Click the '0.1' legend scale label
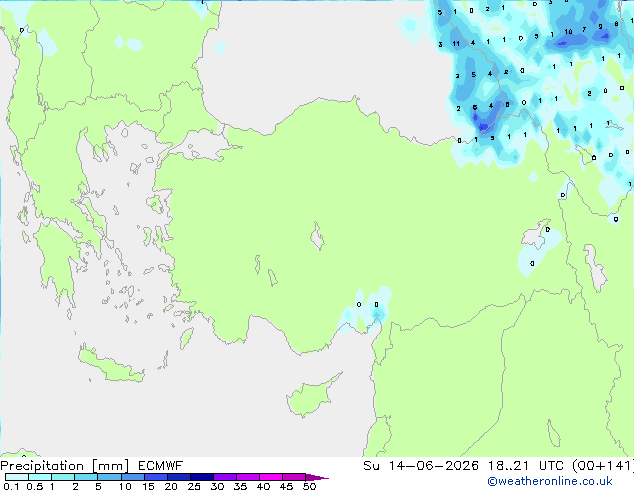Viewport: 634px width, 490px height. pos(11,486)
